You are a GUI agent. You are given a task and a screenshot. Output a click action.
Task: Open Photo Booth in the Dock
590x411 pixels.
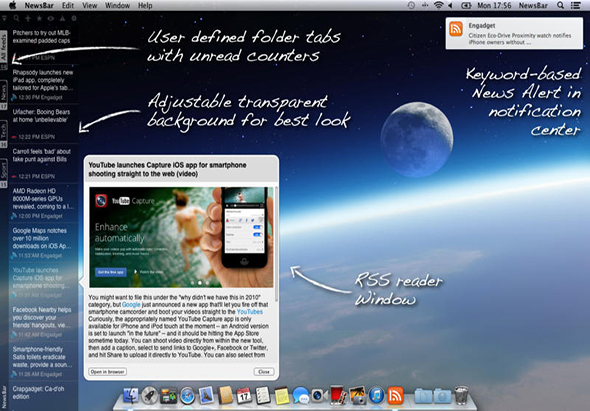338,395
